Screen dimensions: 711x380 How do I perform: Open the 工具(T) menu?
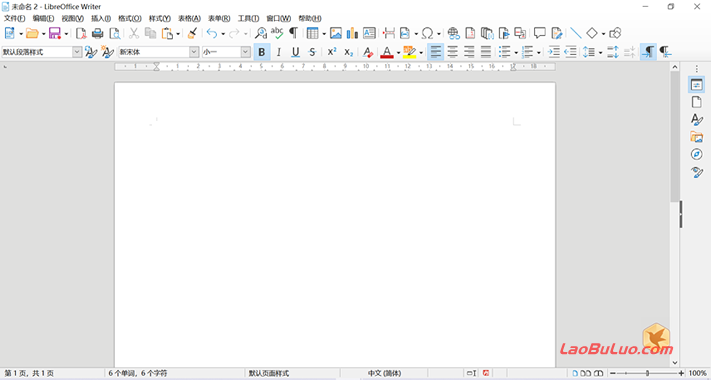pos(248,19)
